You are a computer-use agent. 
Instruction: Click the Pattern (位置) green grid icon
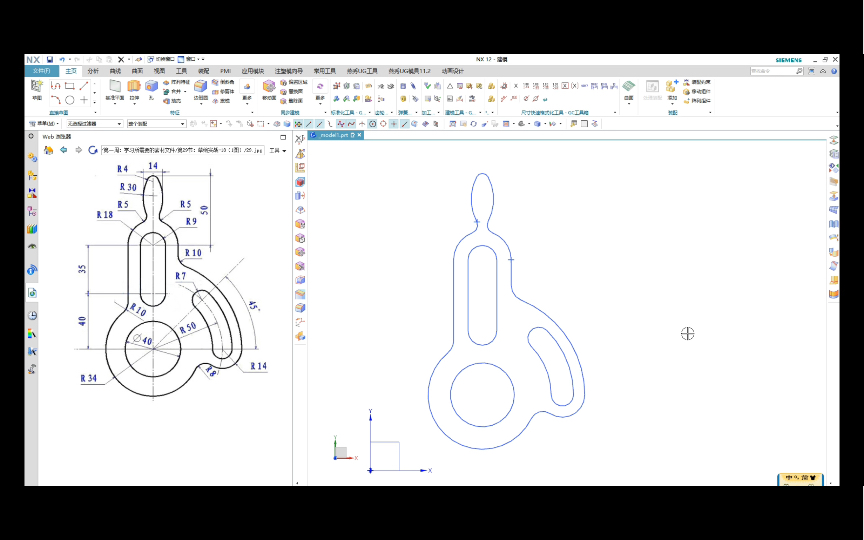point(629,86)
